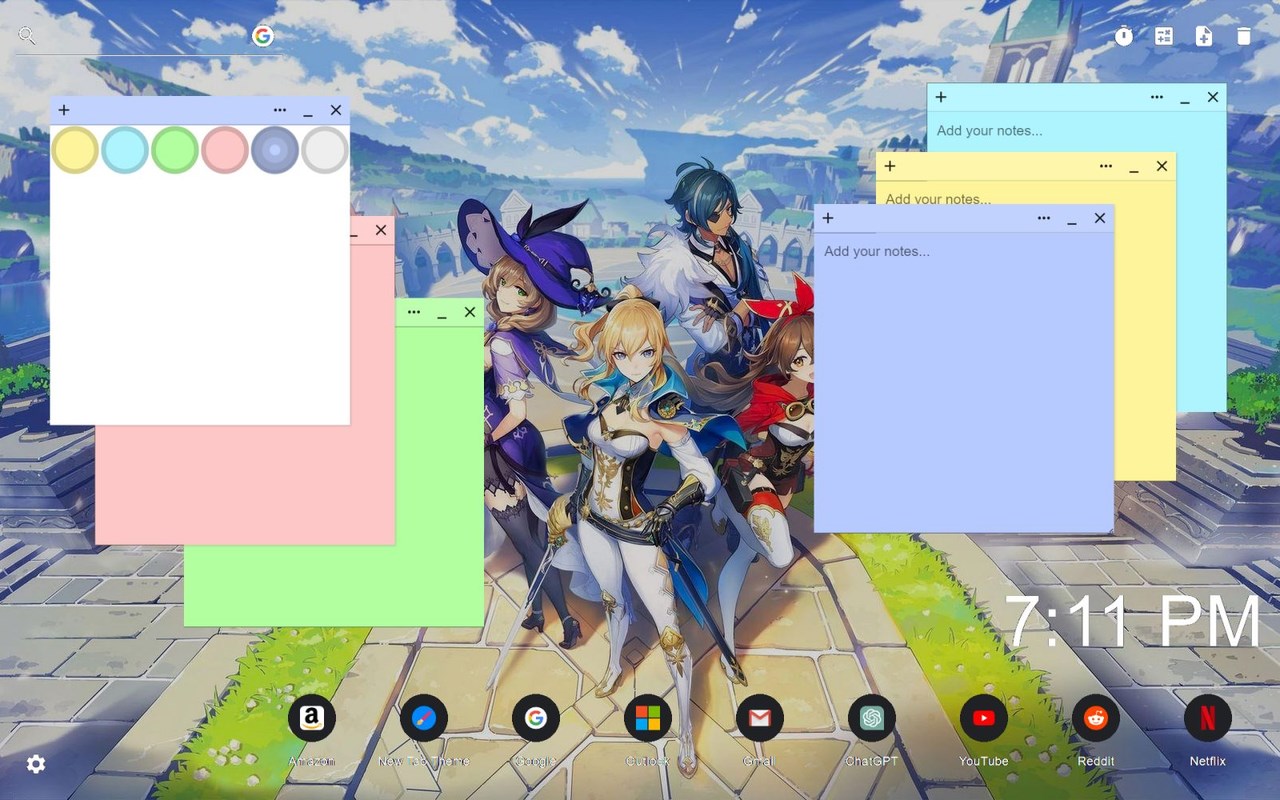Viewport: 1280px width, 800px height.
Task: Open the calculator widget
Action: pyautogui.click(x=1164, y=36)
